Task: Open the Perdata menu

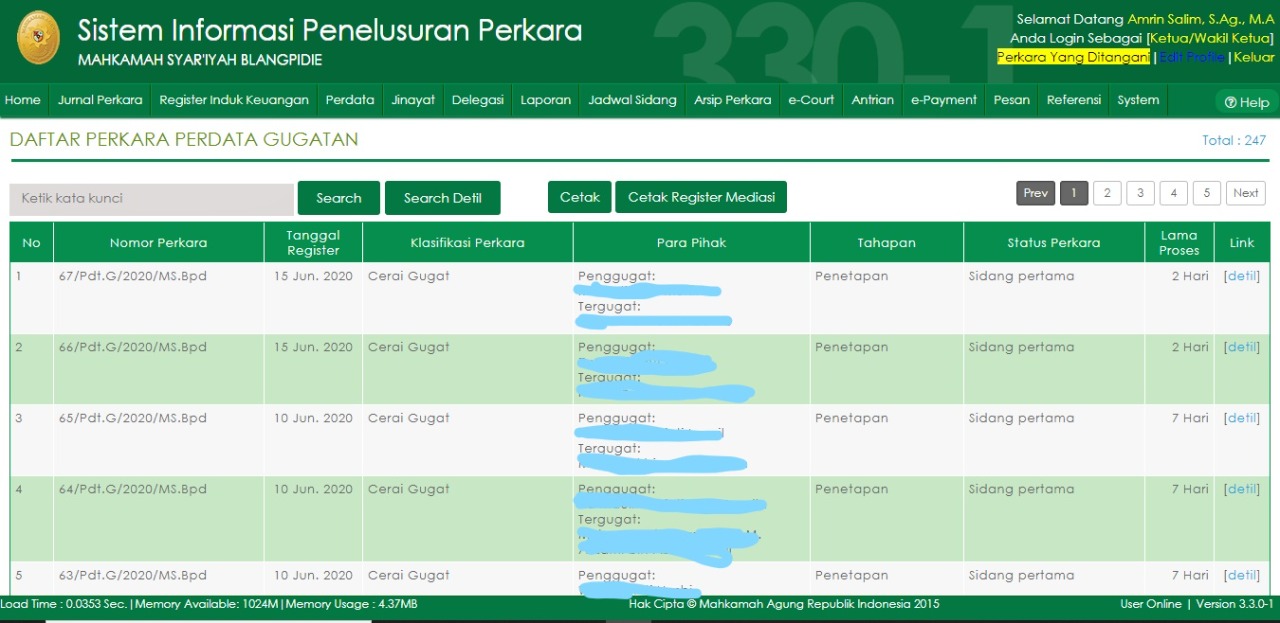Action: pyautogui.click(x=350, y=100)
